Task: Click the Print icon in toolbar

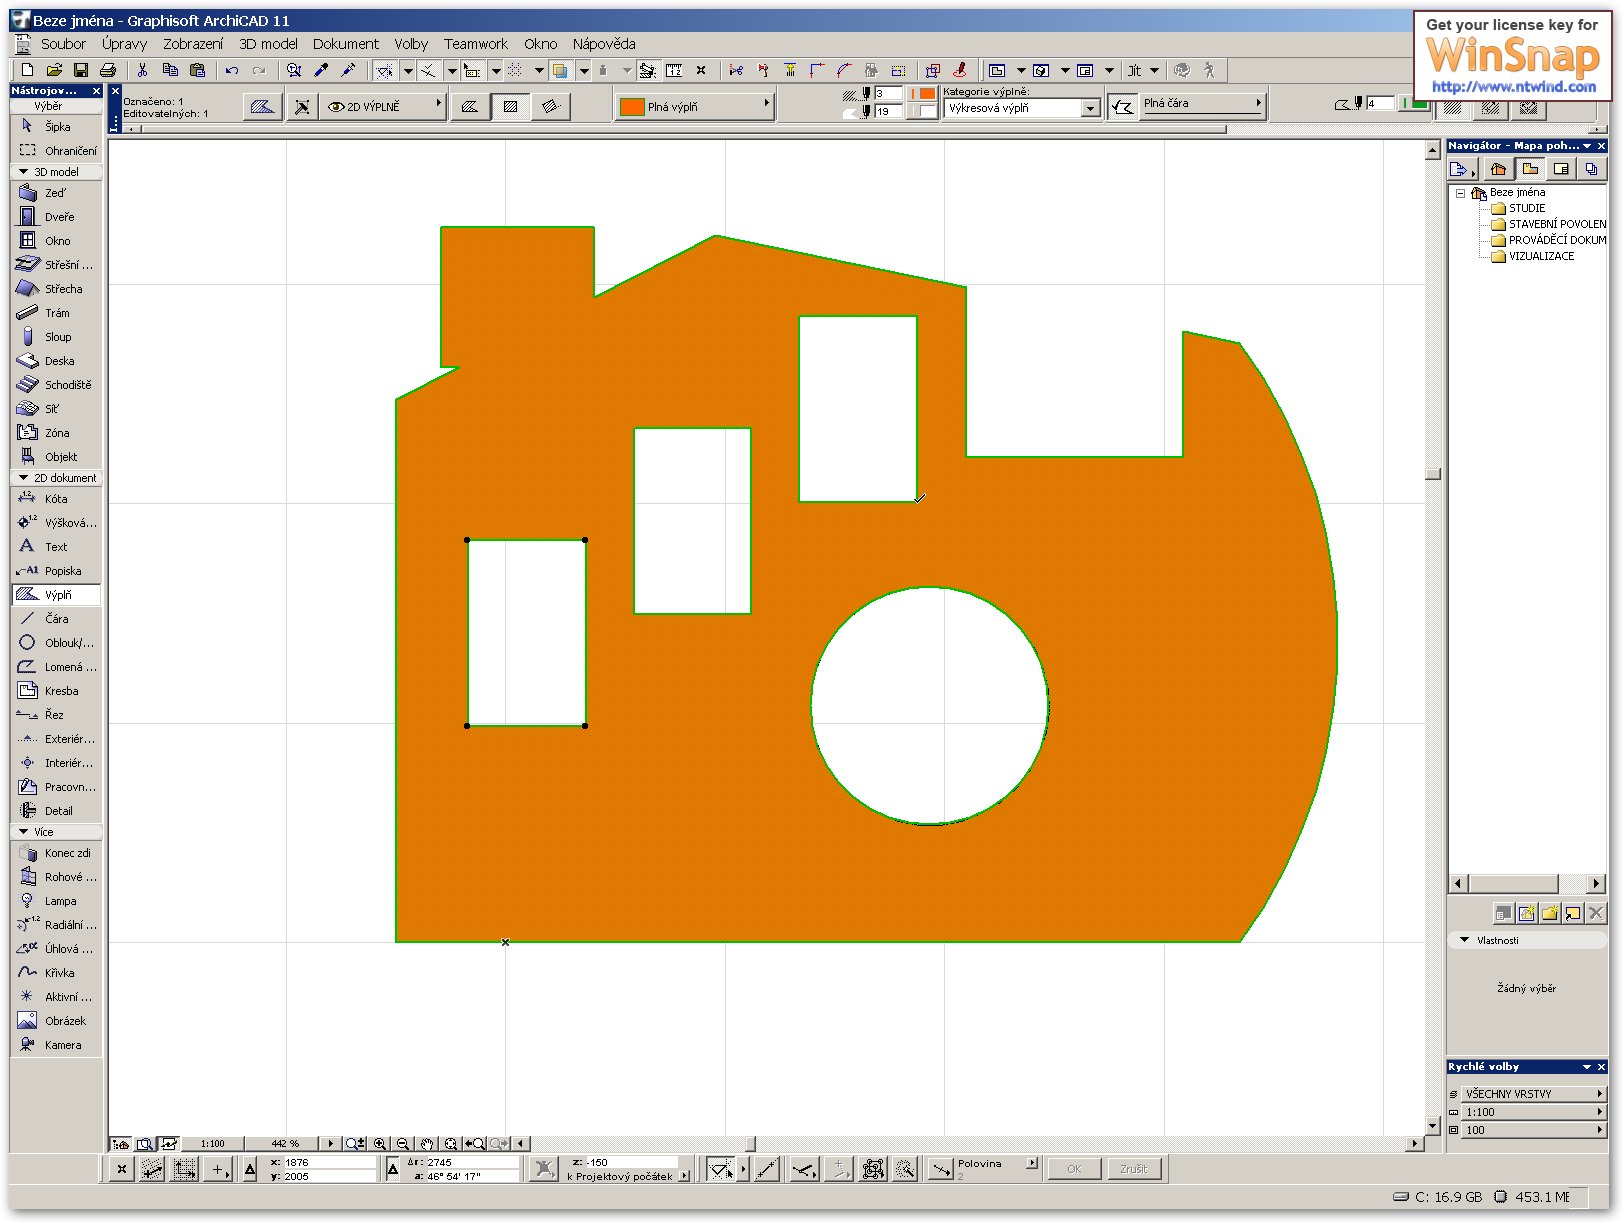Action: point(108,70)
